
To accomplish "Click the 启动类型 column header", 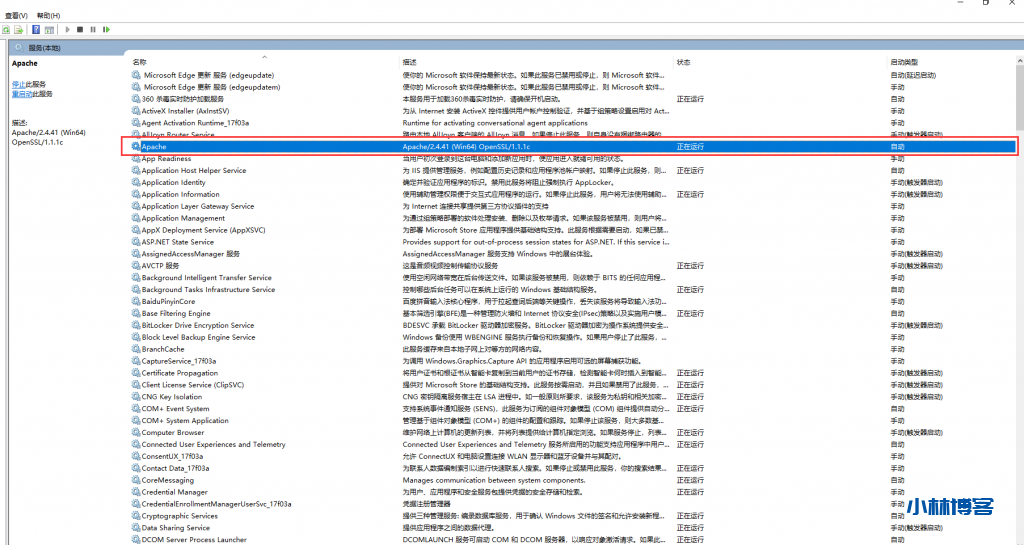I will [904, 62].
